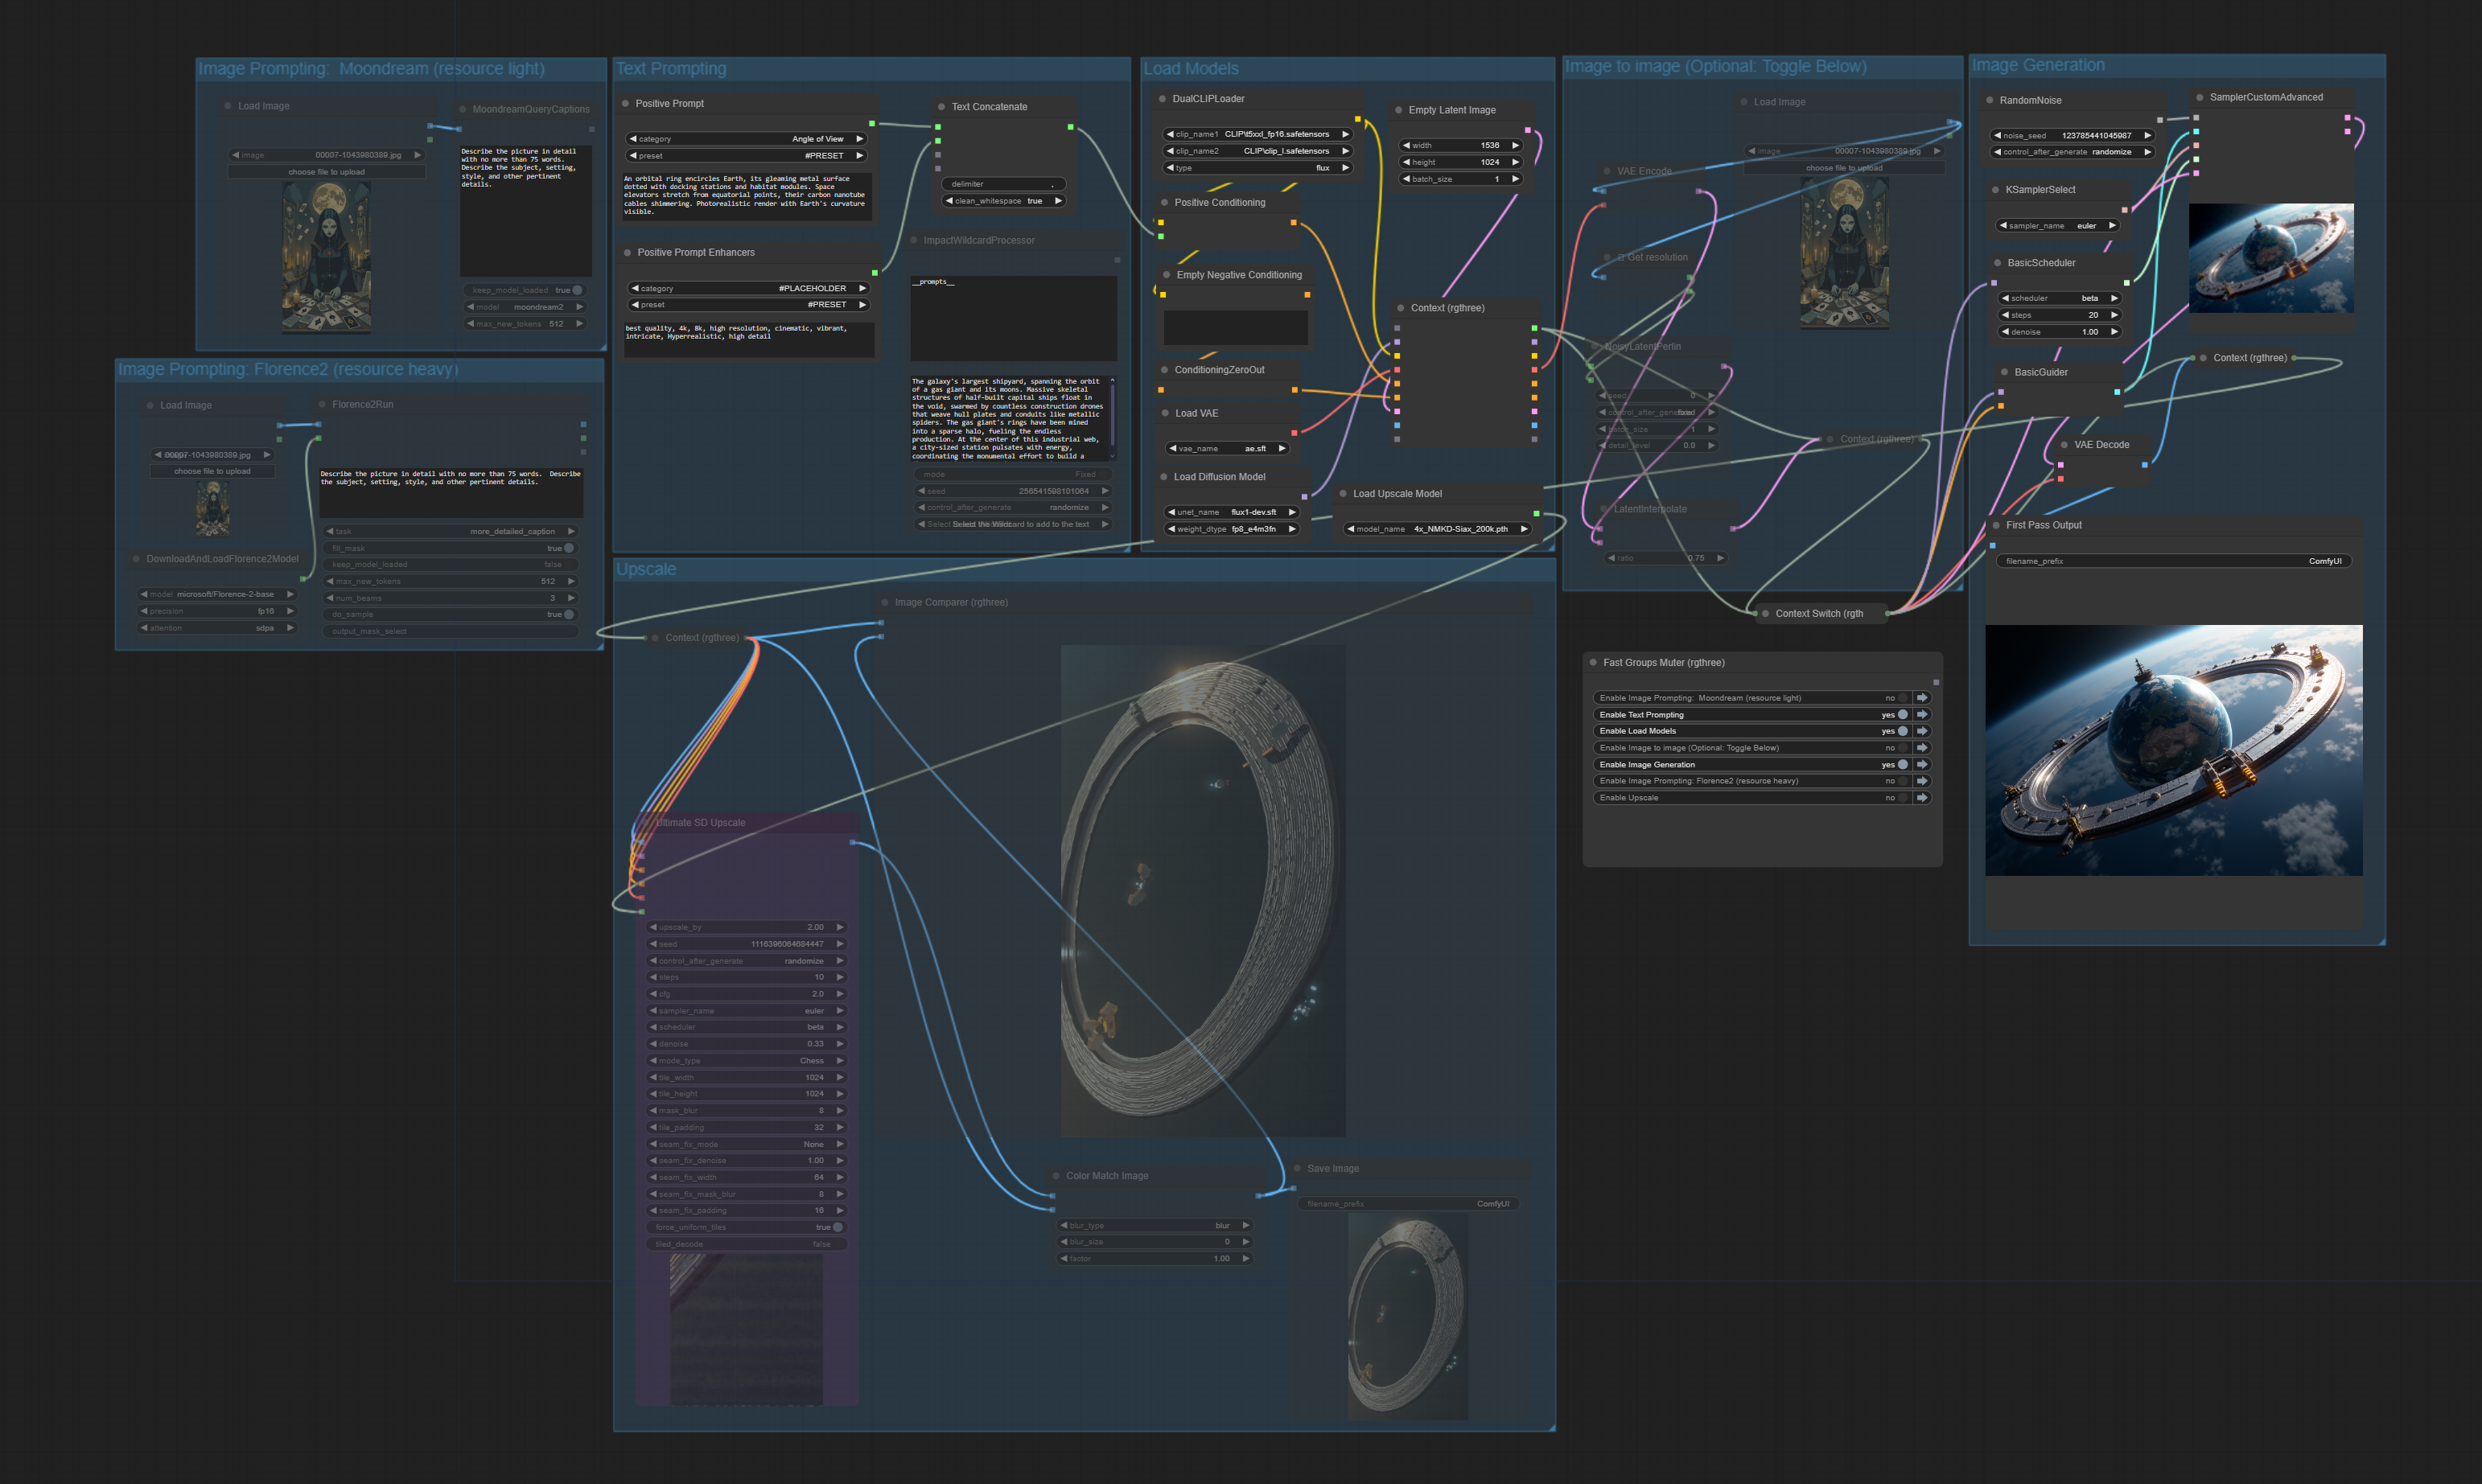Click left arrow to decrease scheduler steps
The width and height of the screenshot is (2482, 1484).
2005,315
